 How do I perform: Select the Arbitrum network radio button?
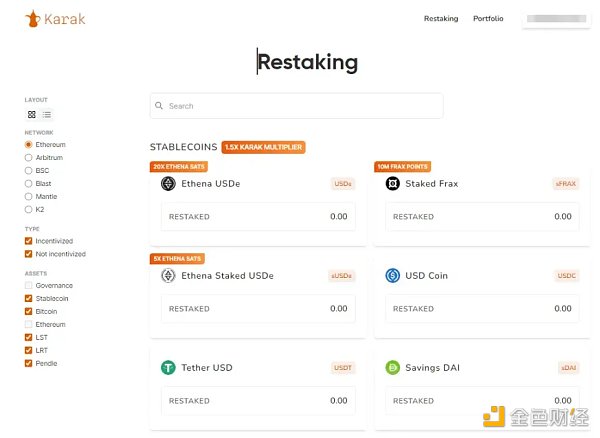29,158
